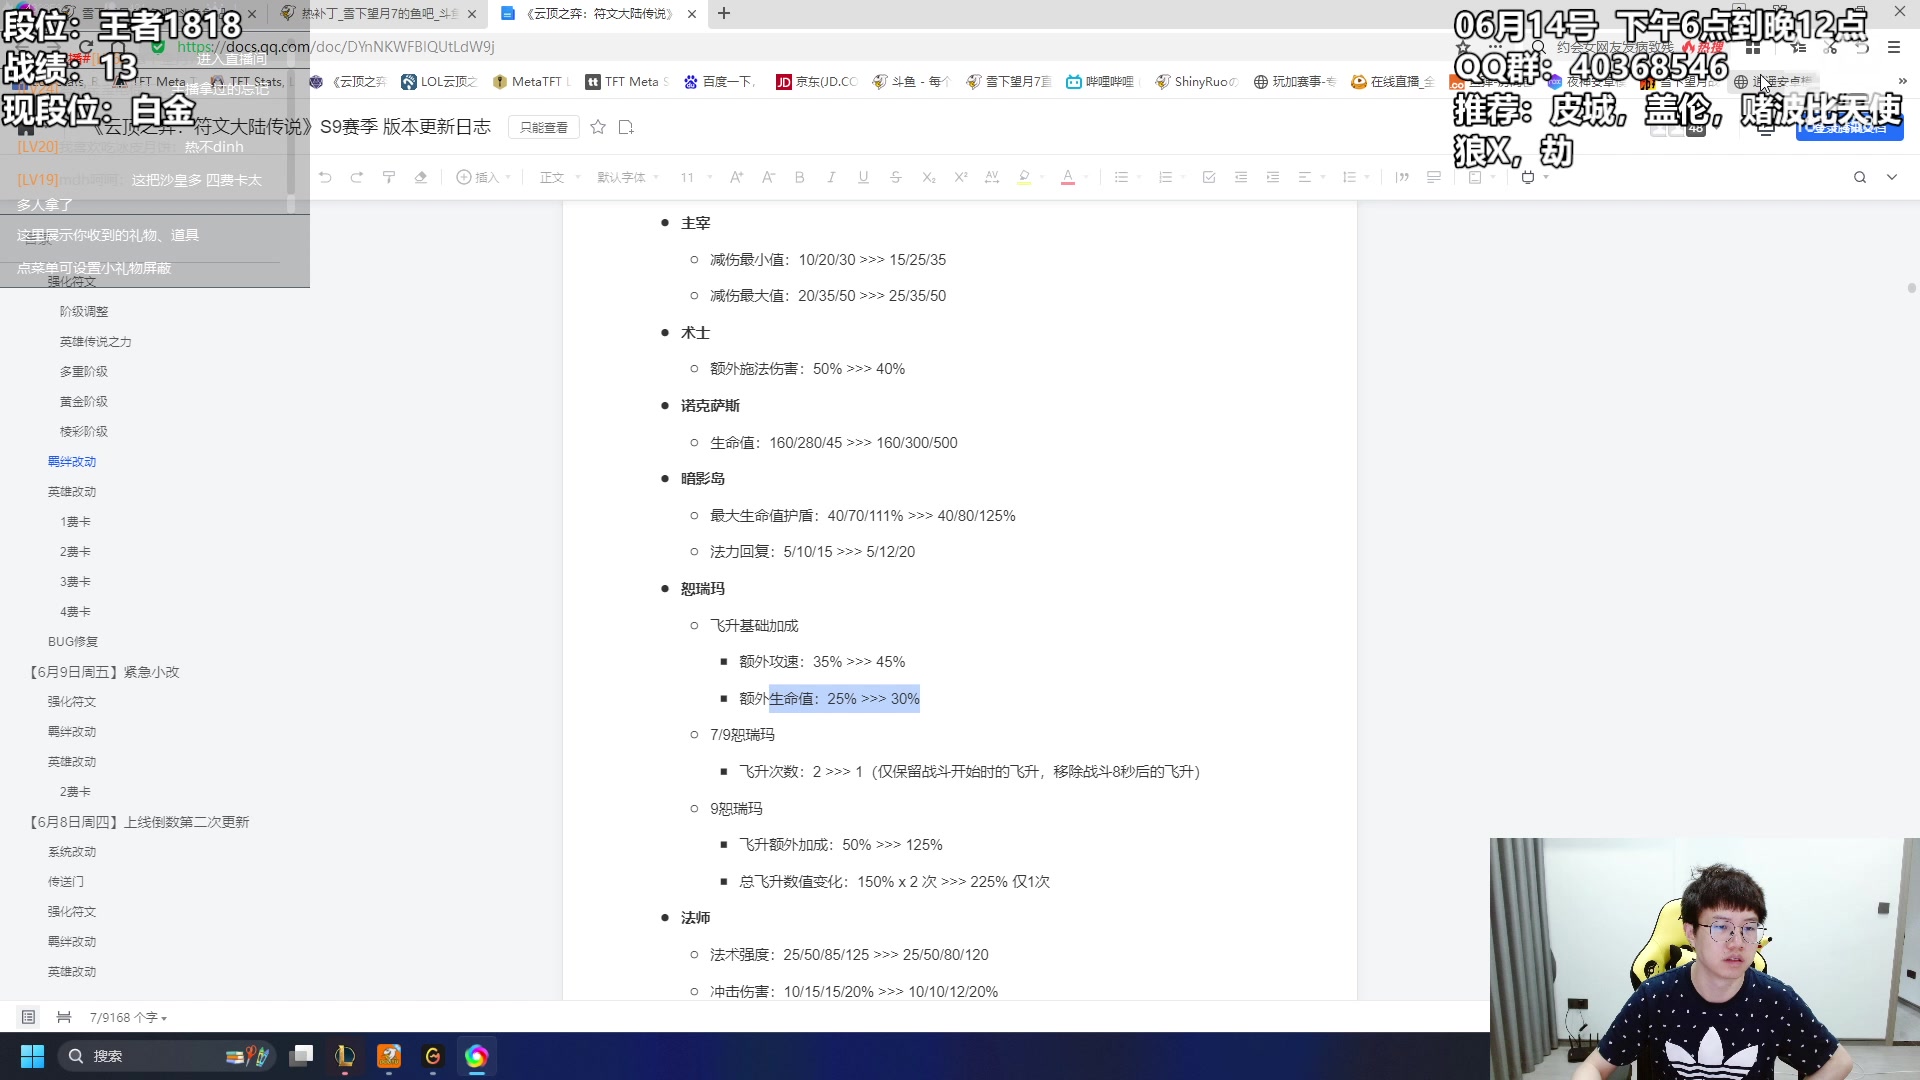This screenshot has height=1080, width=1920.
Task: Toggle italic formatting
Action: coord(831,177)
